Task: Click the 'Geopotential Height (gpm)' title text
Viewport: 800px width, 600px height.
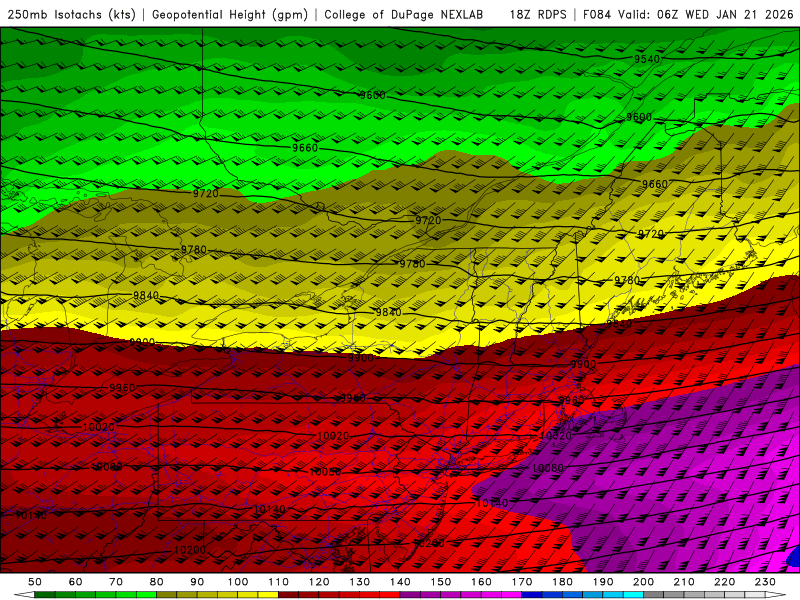Action: (230, 15)
